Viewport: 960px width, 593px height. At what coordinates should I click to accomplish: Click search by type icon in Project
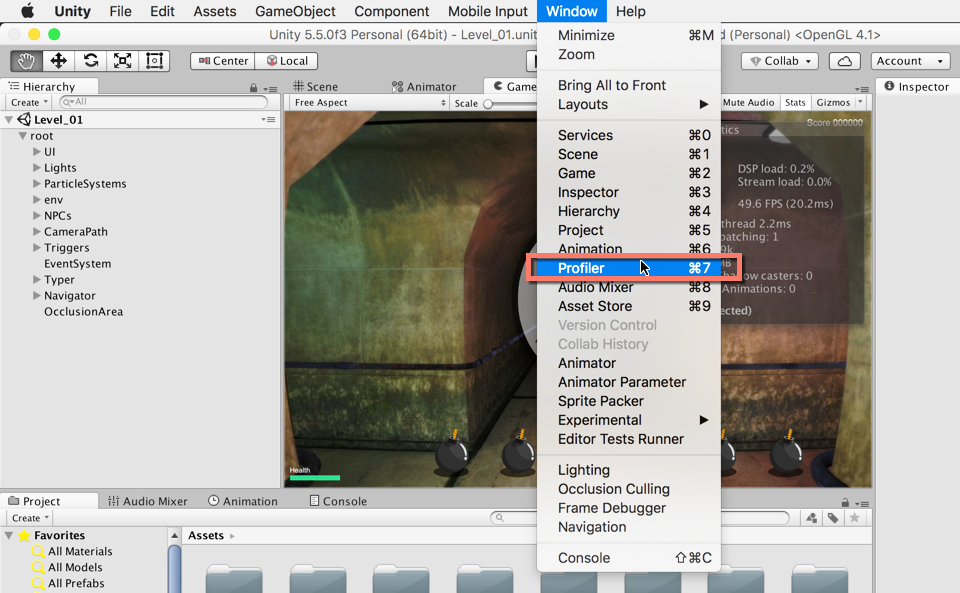pyautogui.click(x=812, y=518)
